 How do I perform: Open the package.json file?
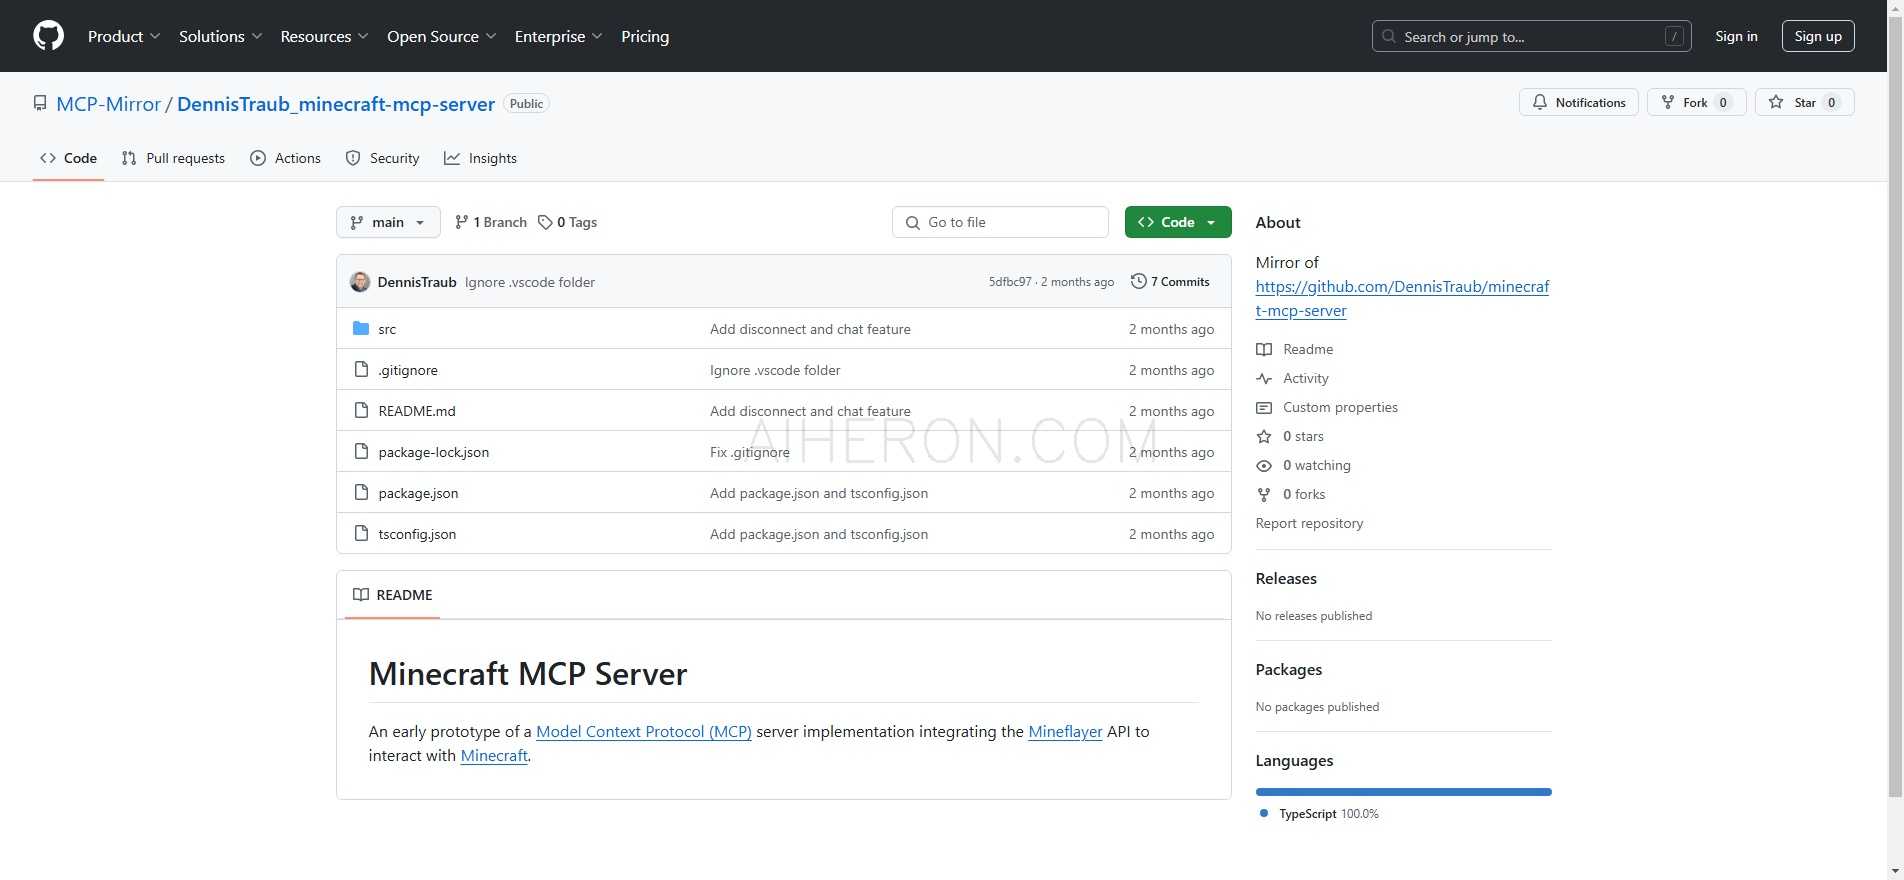tap(418, 493)
